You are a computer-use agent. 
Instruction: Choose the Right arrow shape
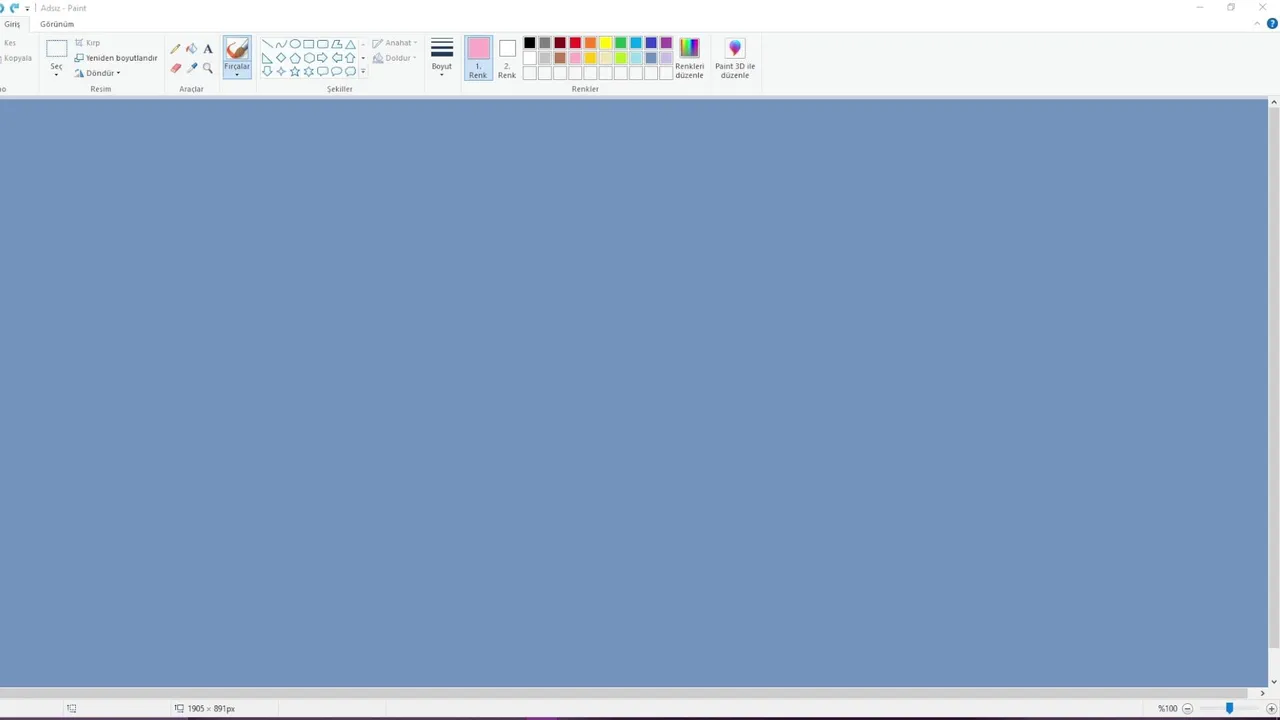pos(323,58)
